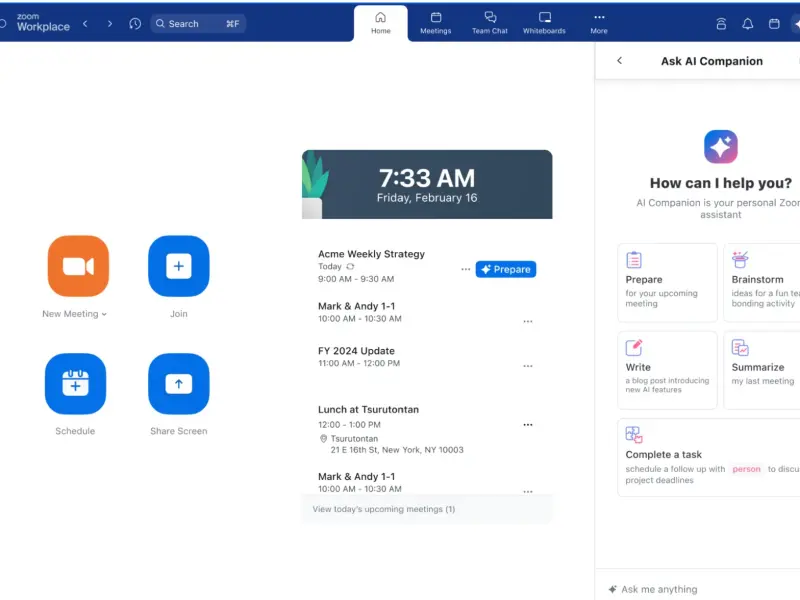The width and height of the screenshot is (800, 600).
Task: Go to the Team Chat tab
Action: tap(490, 23)
